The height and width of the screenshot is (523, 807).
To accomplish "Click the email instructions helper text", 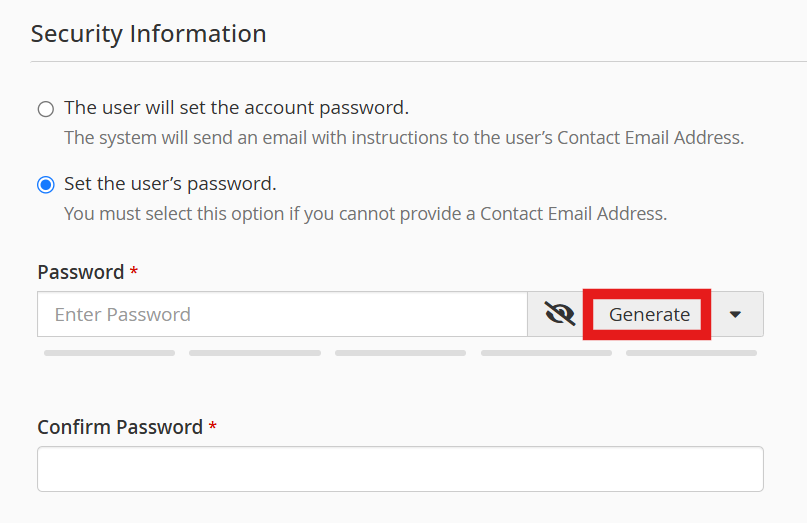I will [x=404, y=137].
